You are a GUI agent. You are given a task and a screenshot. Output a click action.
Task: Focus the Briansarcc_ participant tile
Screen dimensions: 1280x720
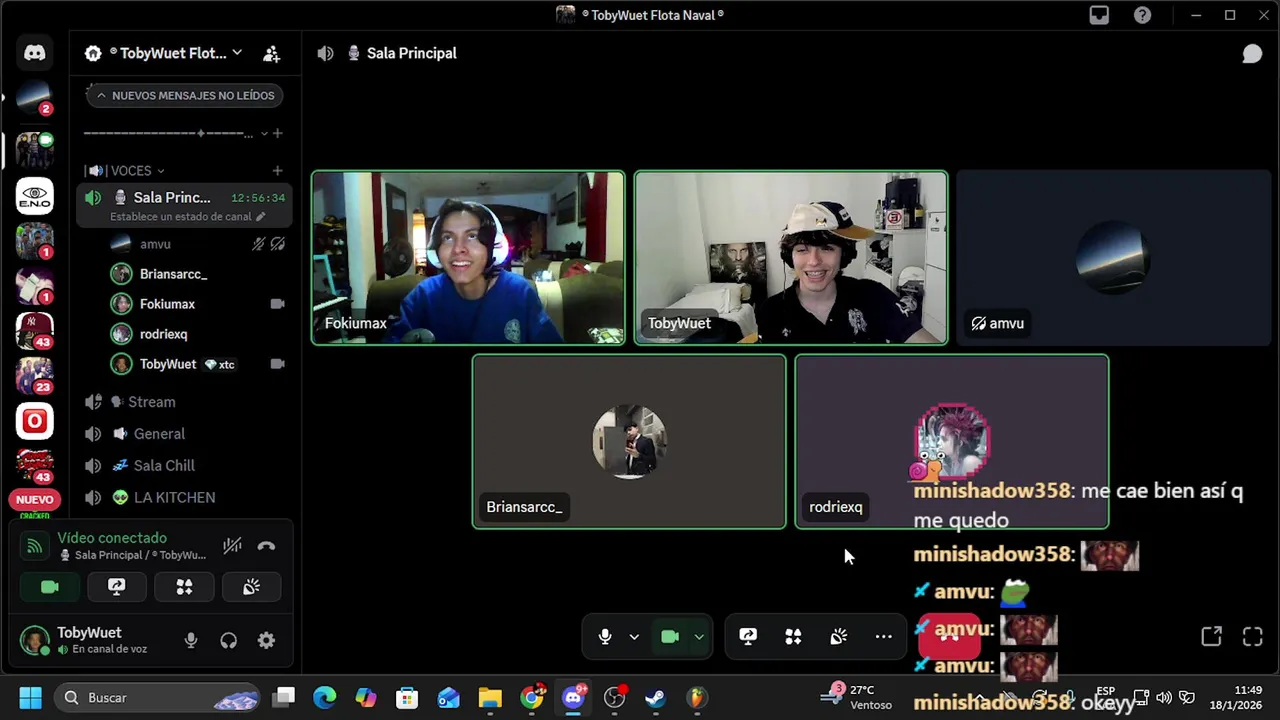629,442
